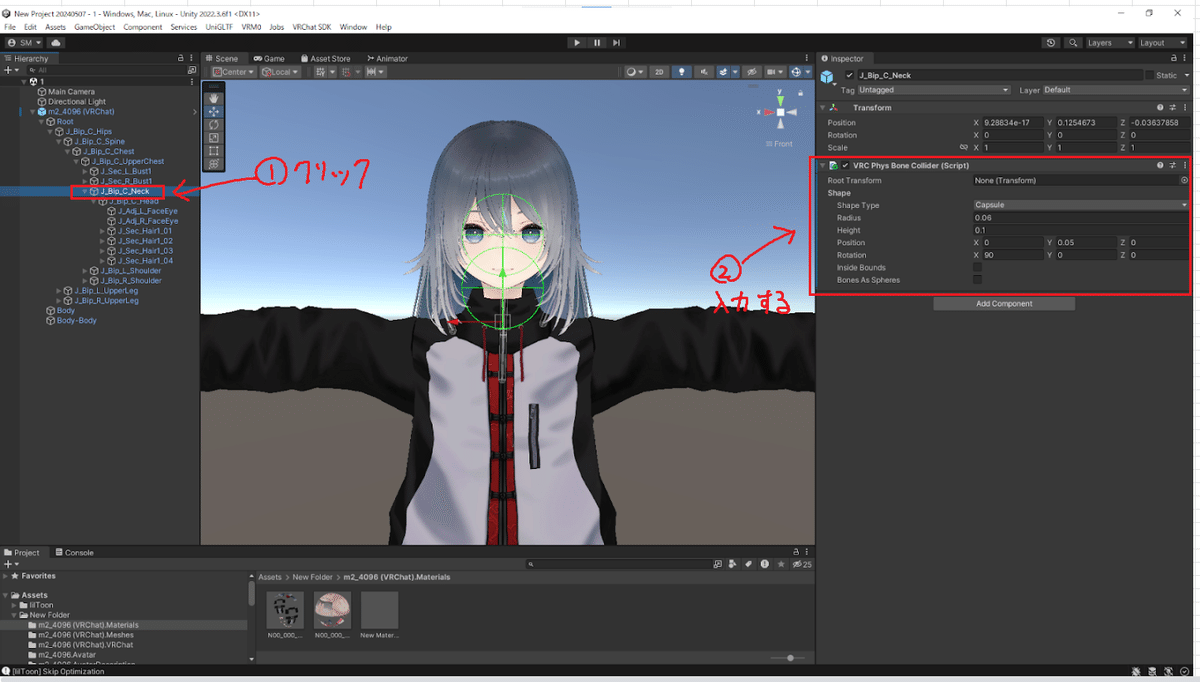The height and width of the screenshot is (682, 1200).
Task: Click the Pause button
Action: [x=597, y=43]
